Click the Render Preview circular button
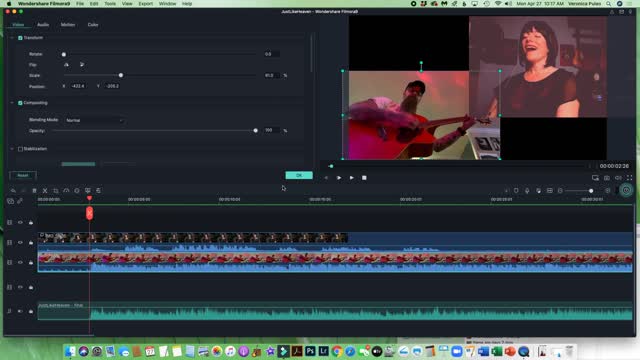Screen dimensions: 640x360 tap(626, 190)
